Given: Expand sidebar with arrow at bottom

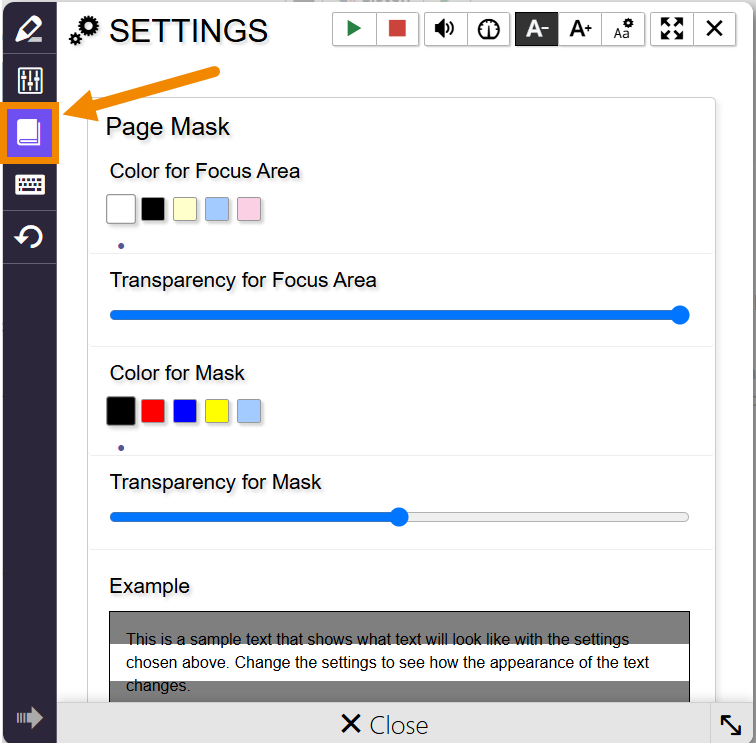Looking at the screenshot, I should click(29, 717).
